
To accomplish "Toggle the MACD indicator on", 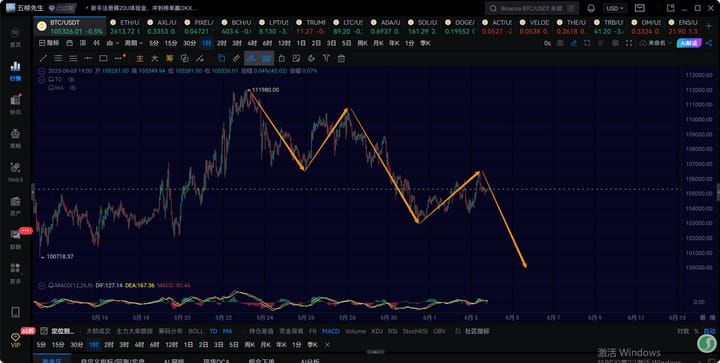I will point(331,331).
